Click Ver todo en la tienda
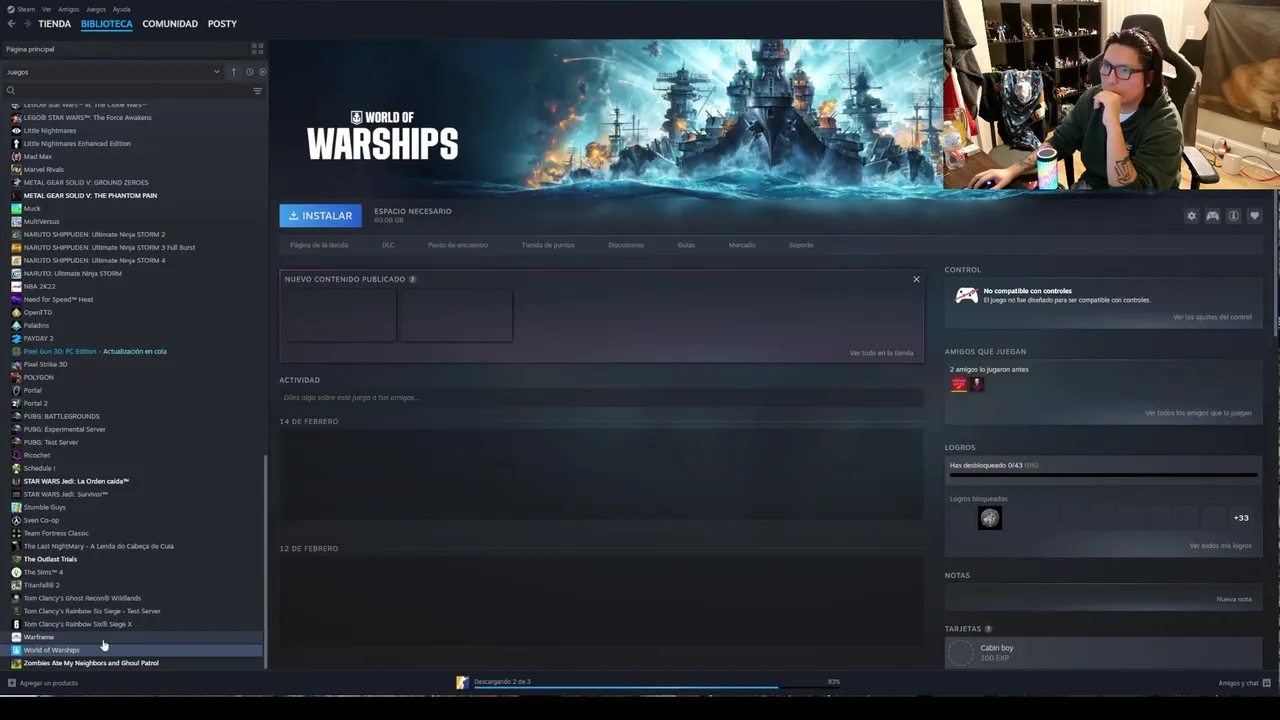The height and width of the screenshot is (720, 1280). point(881,353)
